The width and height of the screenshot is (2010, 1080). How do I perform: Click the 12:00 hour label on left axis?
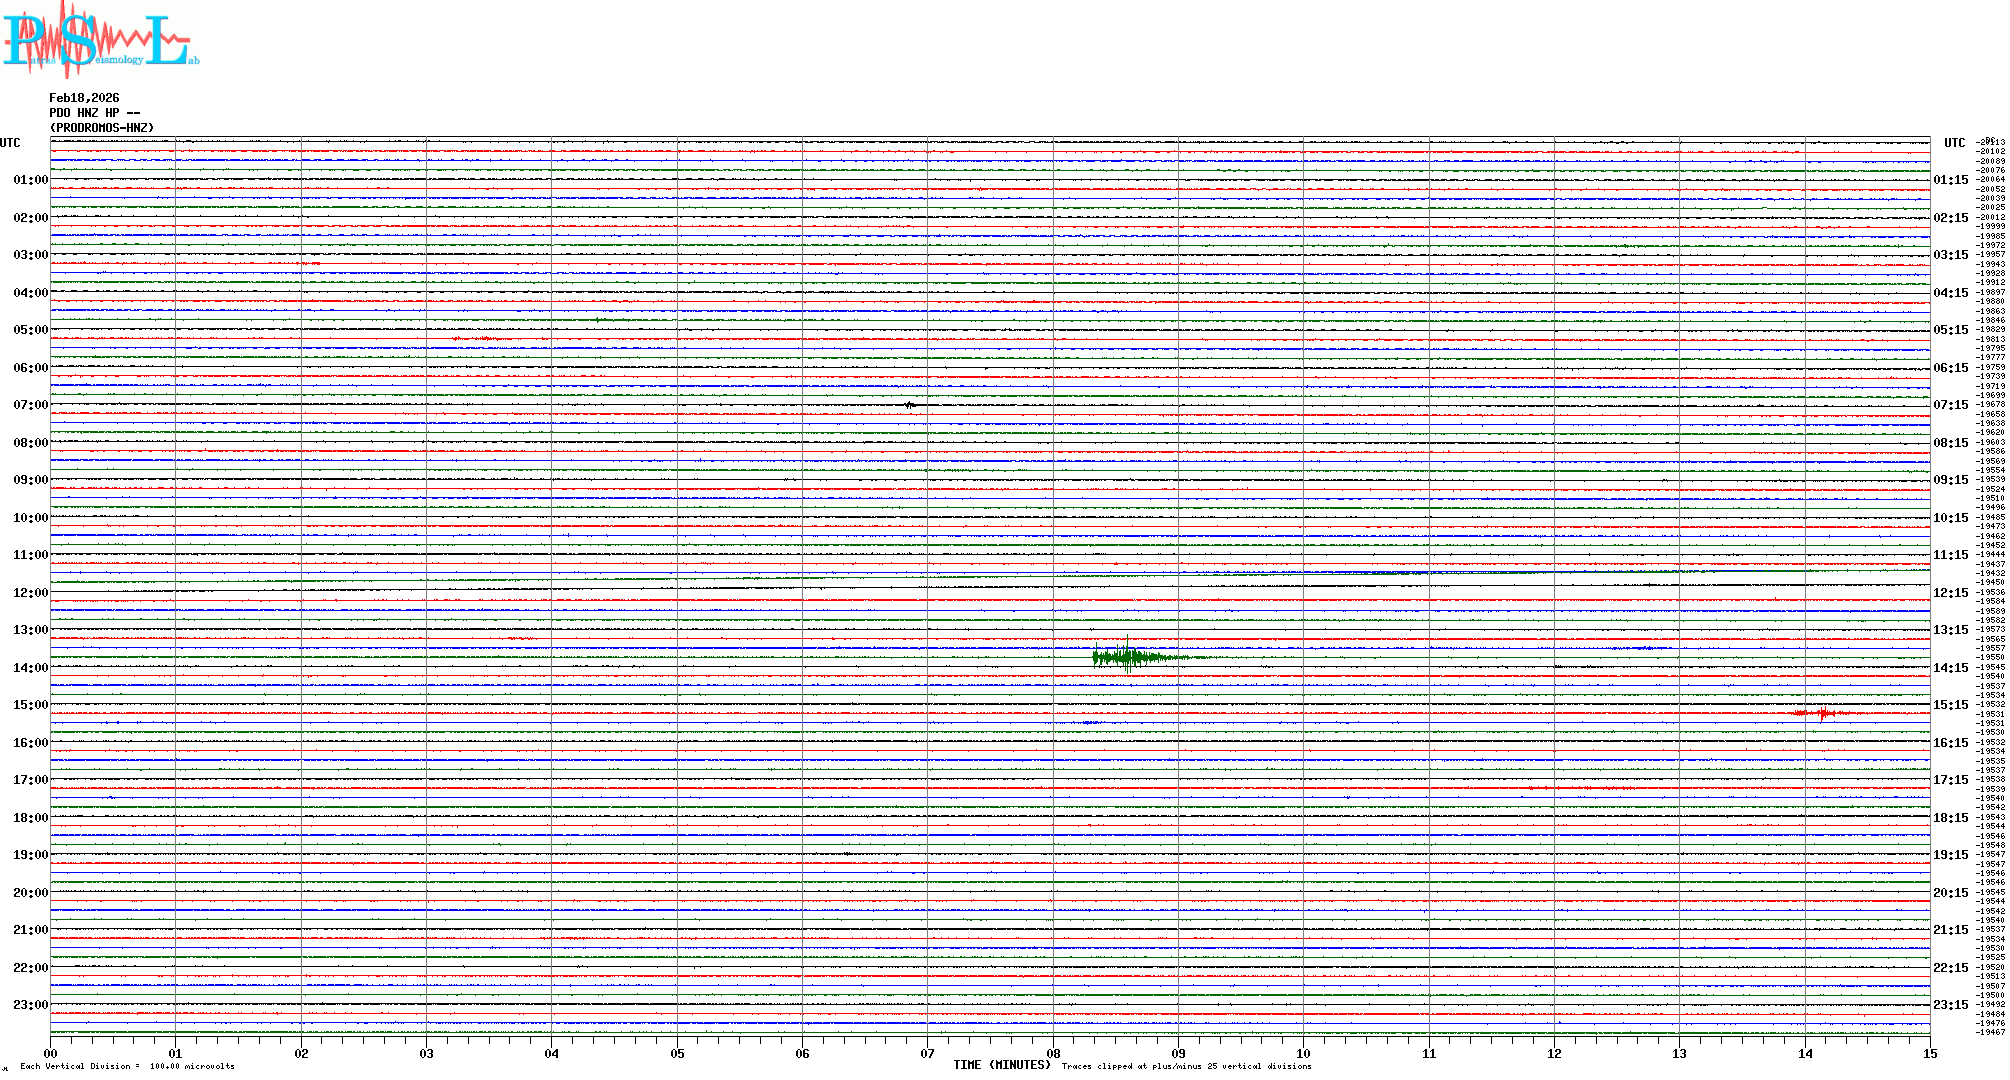coord(30,593)
